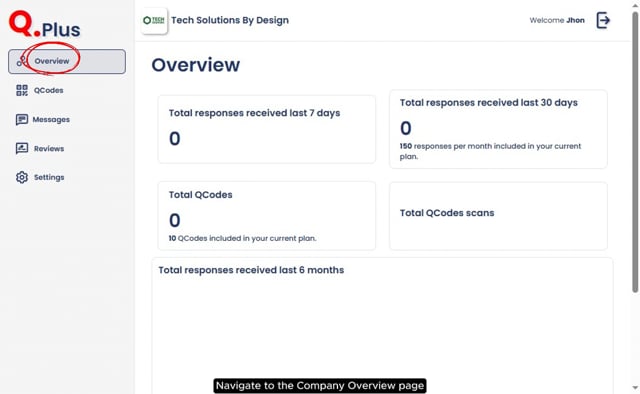Open the Reviews label in sidebar
640x394 pixels.
coord(49,149)
